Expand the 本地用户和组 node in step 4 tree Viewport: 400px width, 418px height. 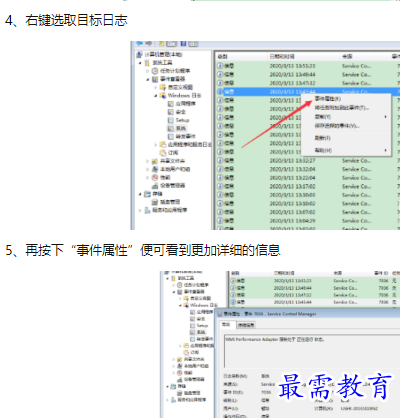point(148,169)
